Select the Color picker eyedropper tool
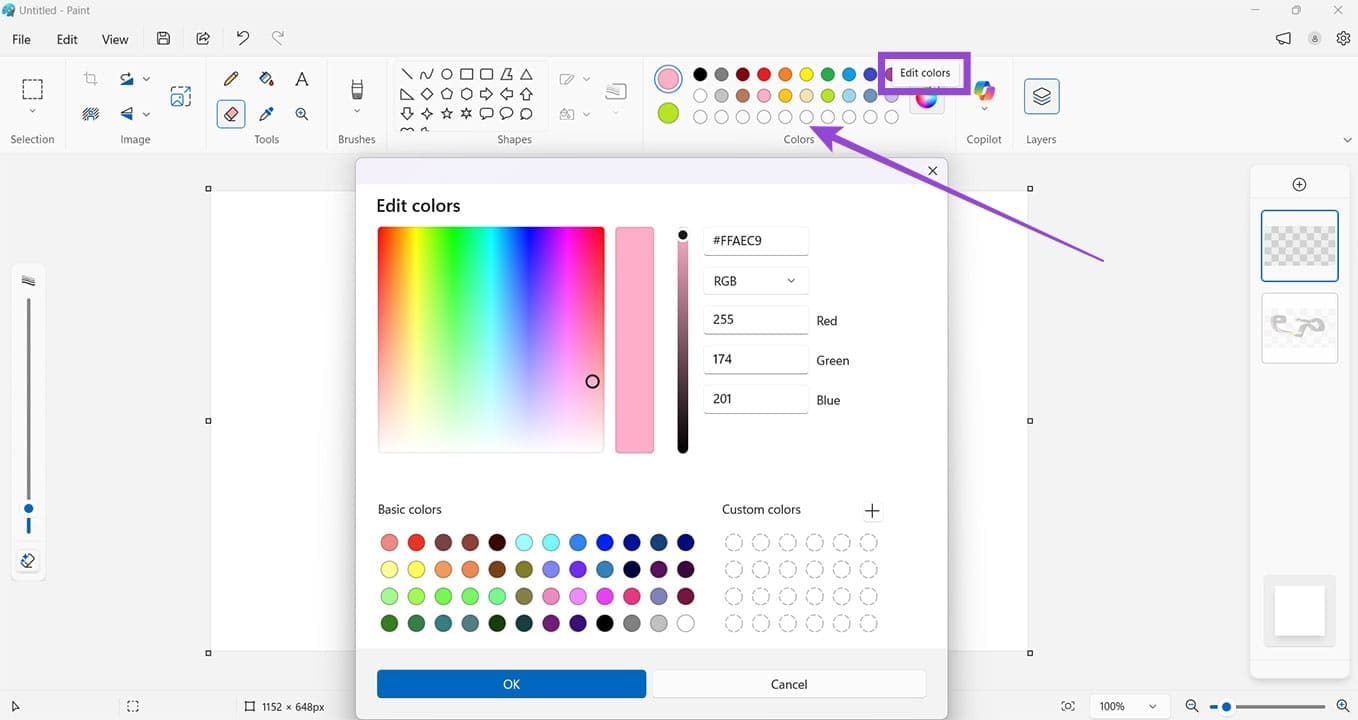Screen dimensions: 1358x720 (x=266, y=113)
